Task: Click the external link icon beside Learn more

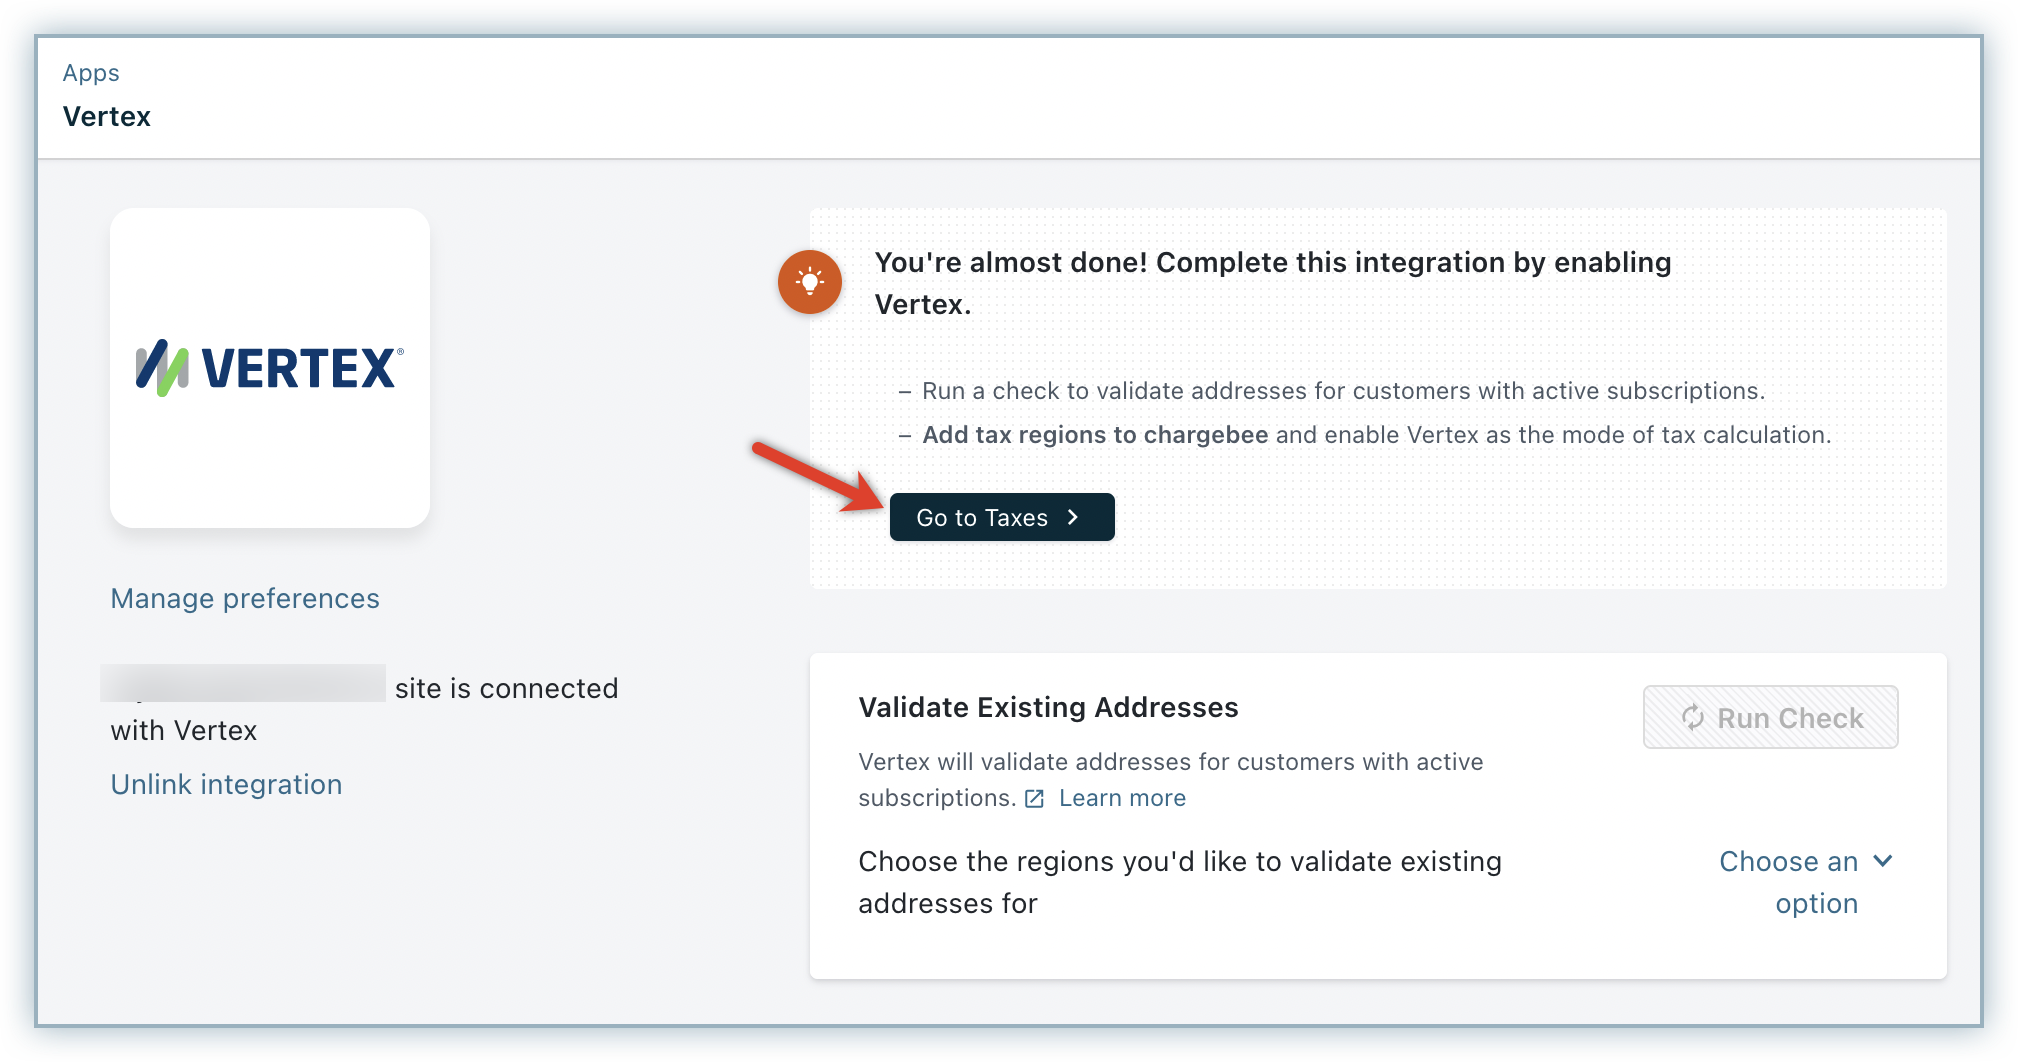Action: click(1035, 799)
